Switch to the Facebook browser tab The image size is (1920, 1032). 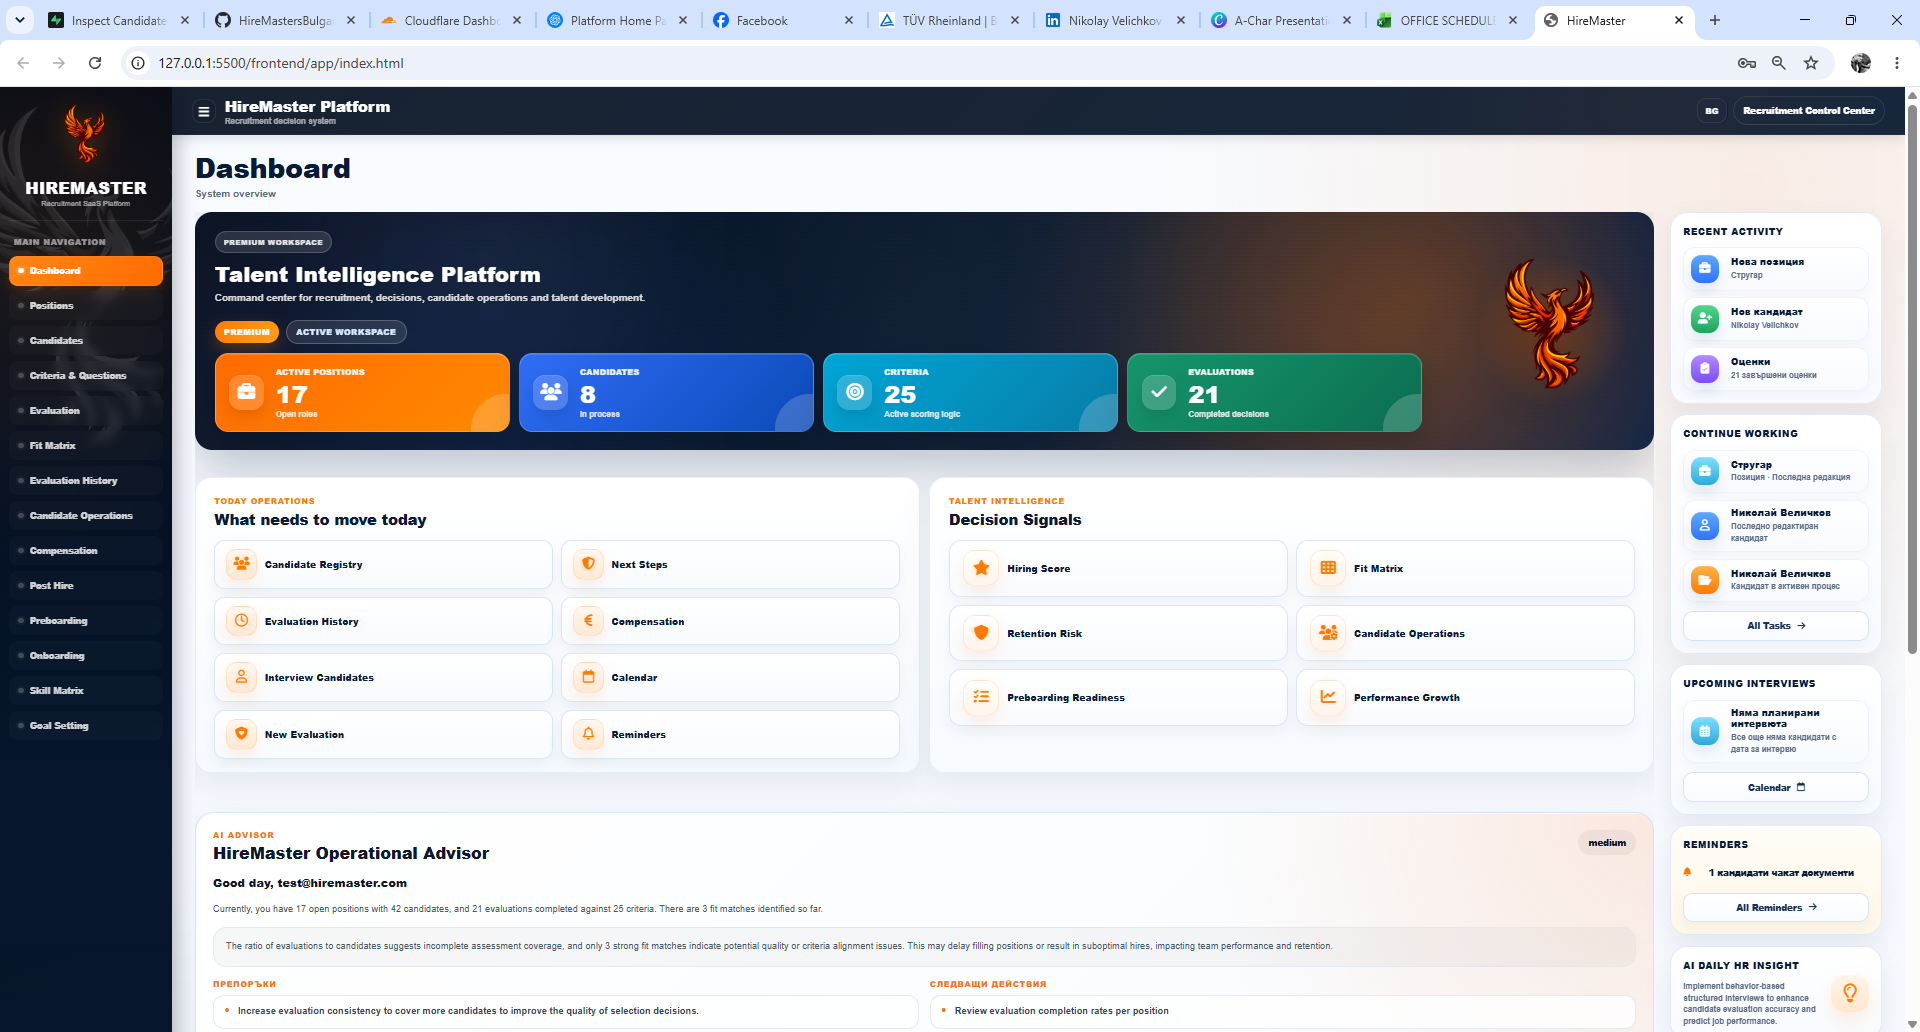pyautogui.click(x=781, y=20)
